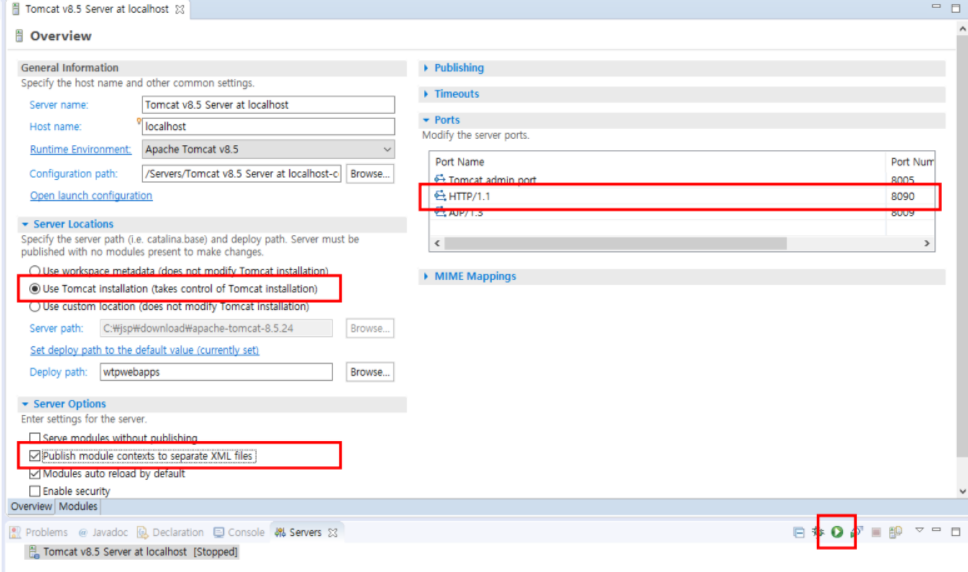Viewport: 968px width, 572px height.
Task: Select the Use custom location radio option
Action: pyautogui.click(x=35, y=307)
